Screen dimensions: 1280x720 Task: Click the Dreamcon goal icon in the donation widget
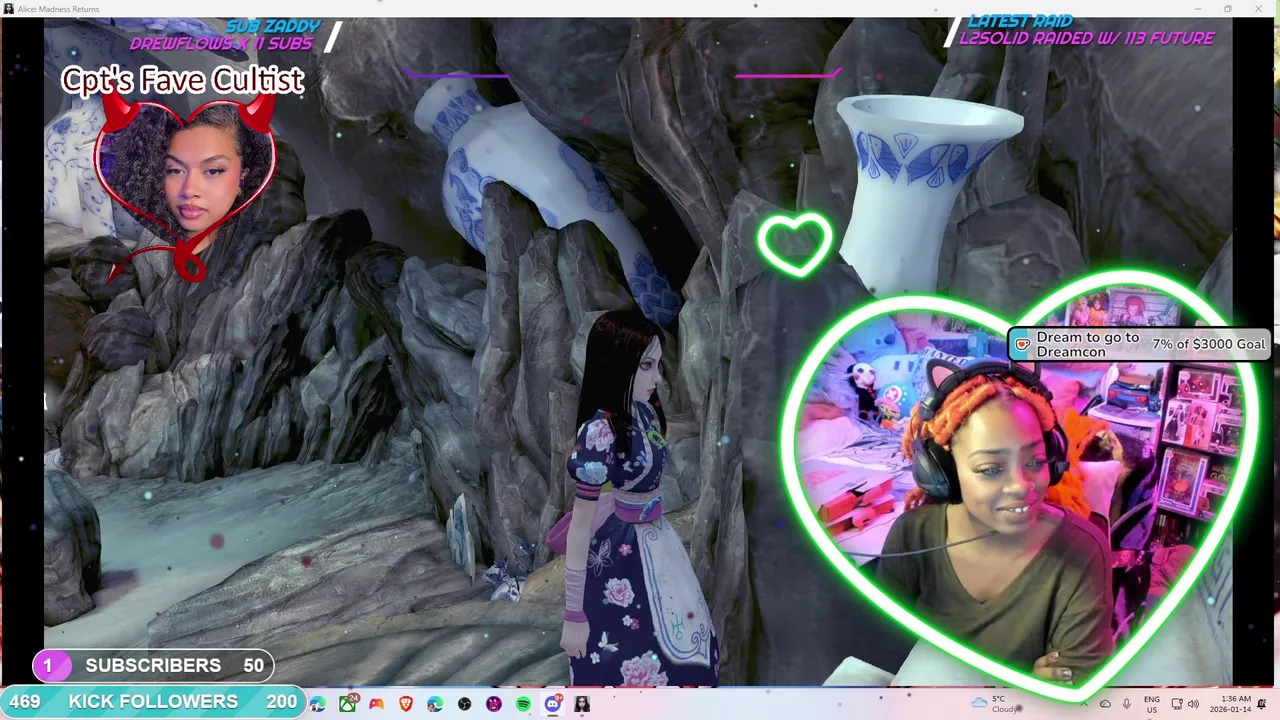pyautogui.click(x=1022, y=344)
